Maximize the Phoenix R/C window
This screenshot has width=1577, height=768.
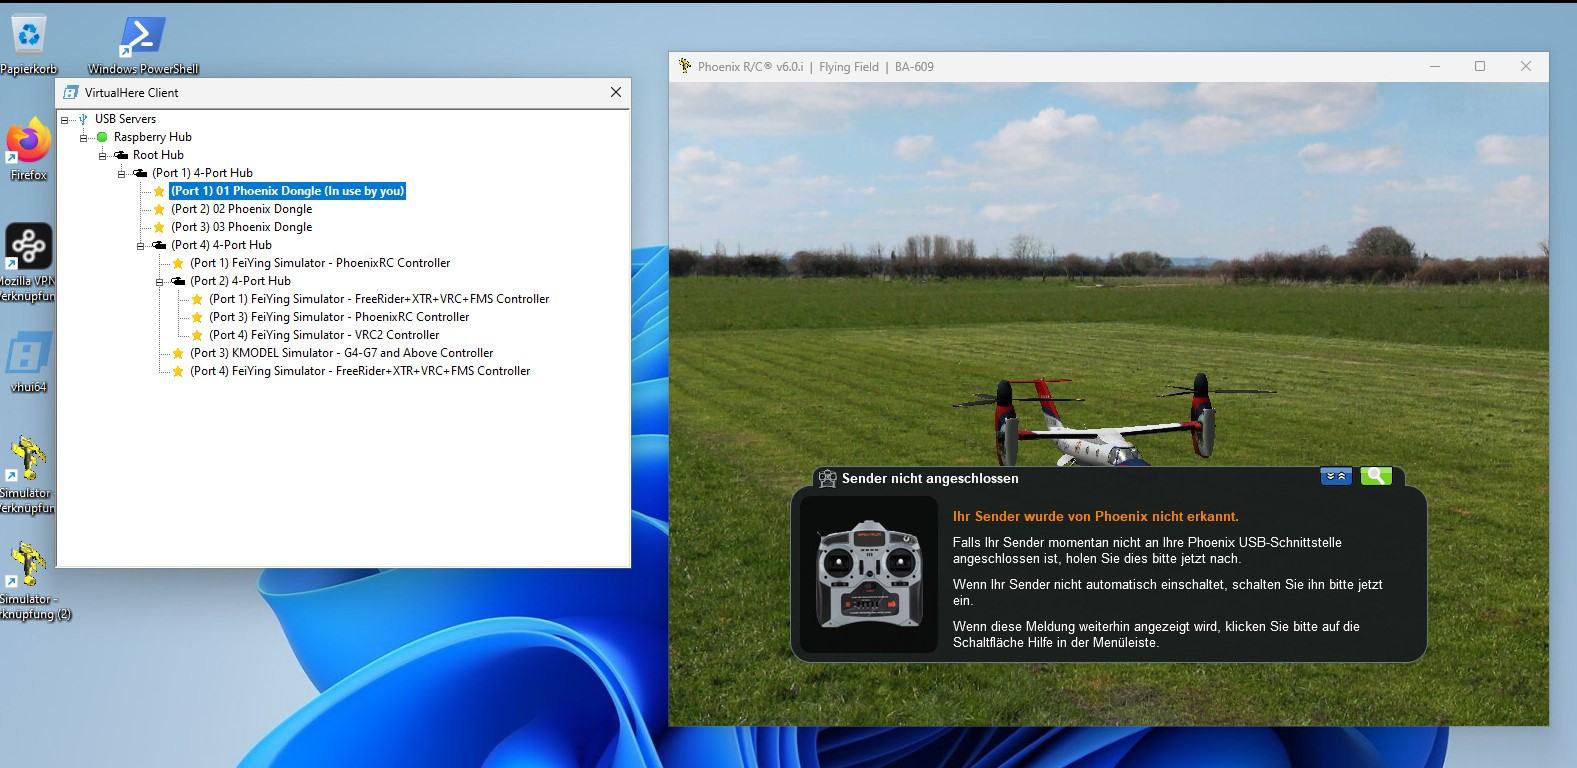point(1480,66)
